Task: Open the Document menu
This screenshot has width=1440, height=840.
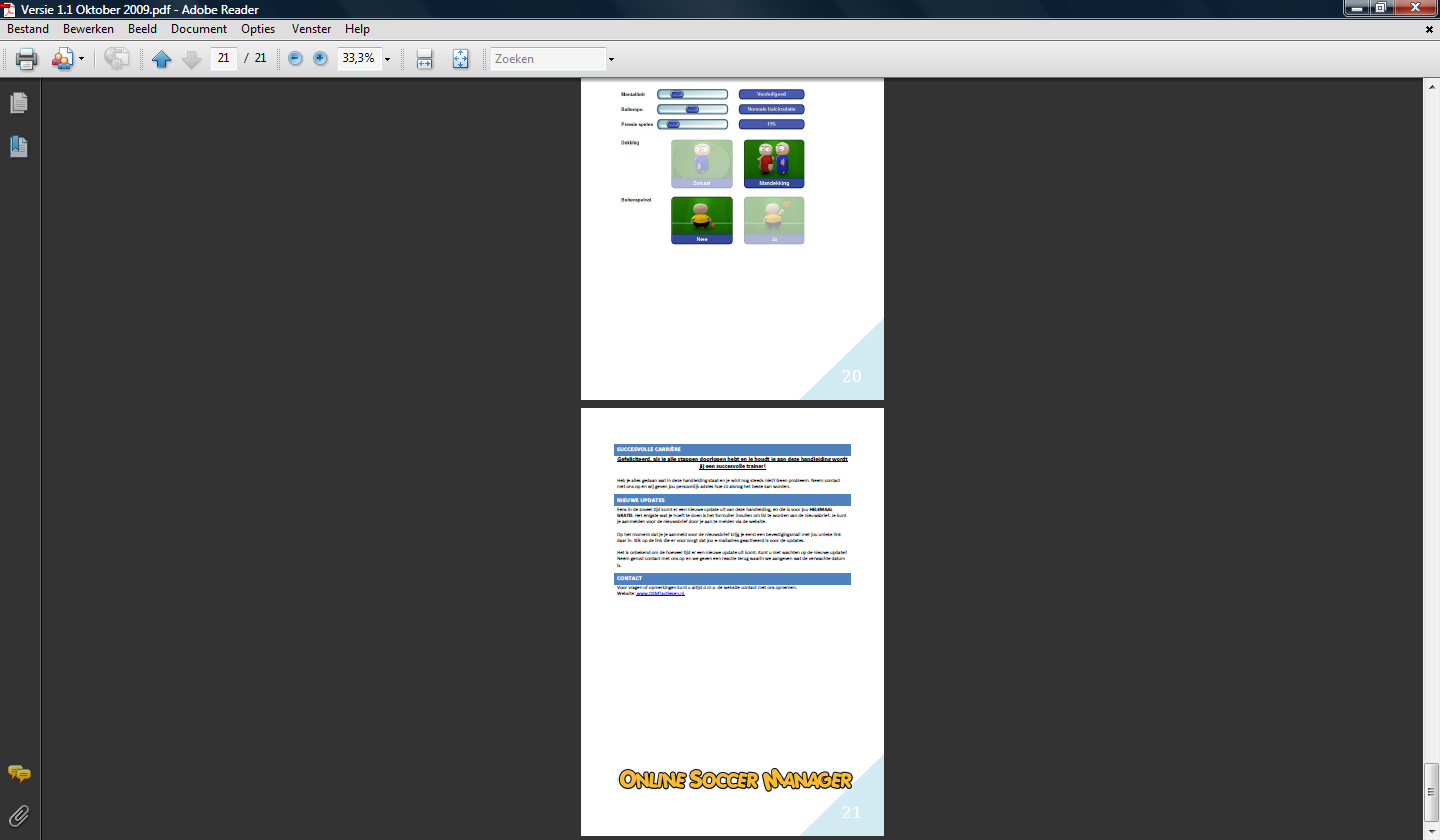Action: tap(199, 29)
